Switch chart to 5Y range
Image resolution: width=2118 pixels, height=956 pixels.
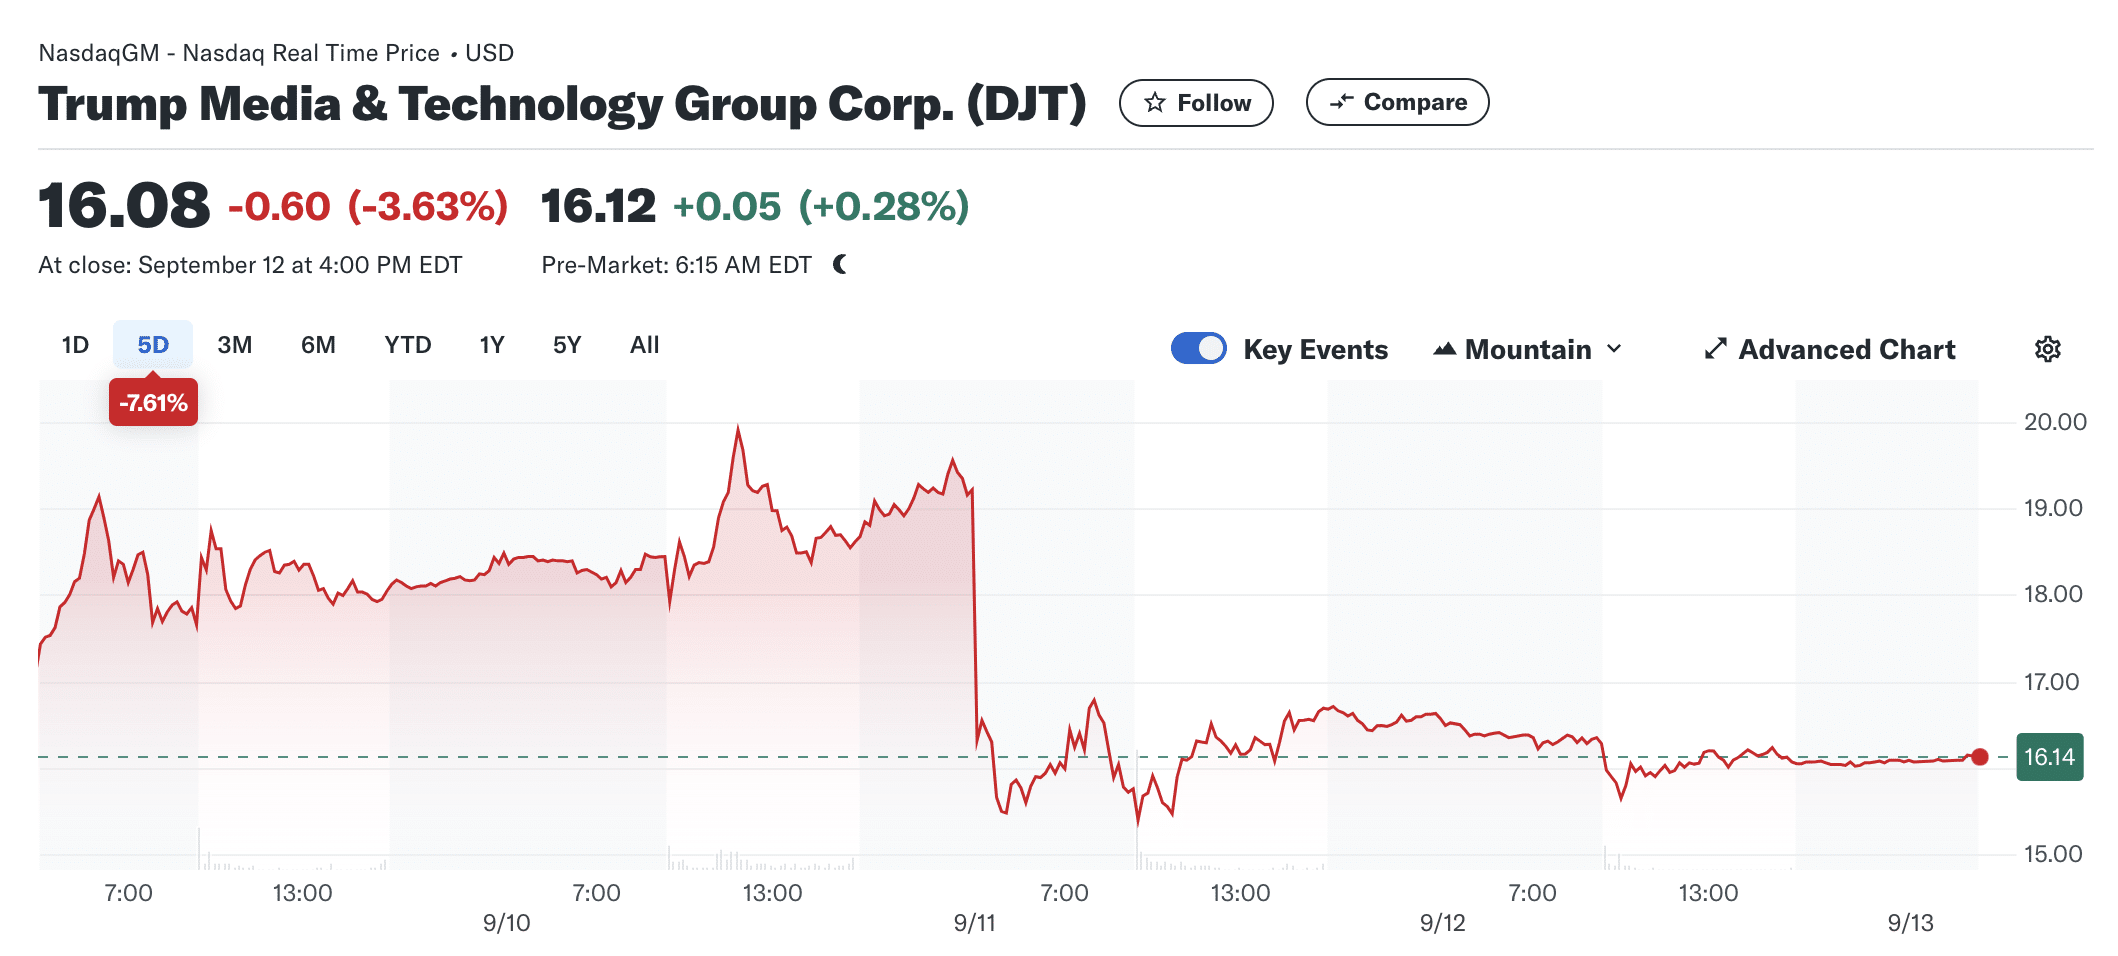566,345
